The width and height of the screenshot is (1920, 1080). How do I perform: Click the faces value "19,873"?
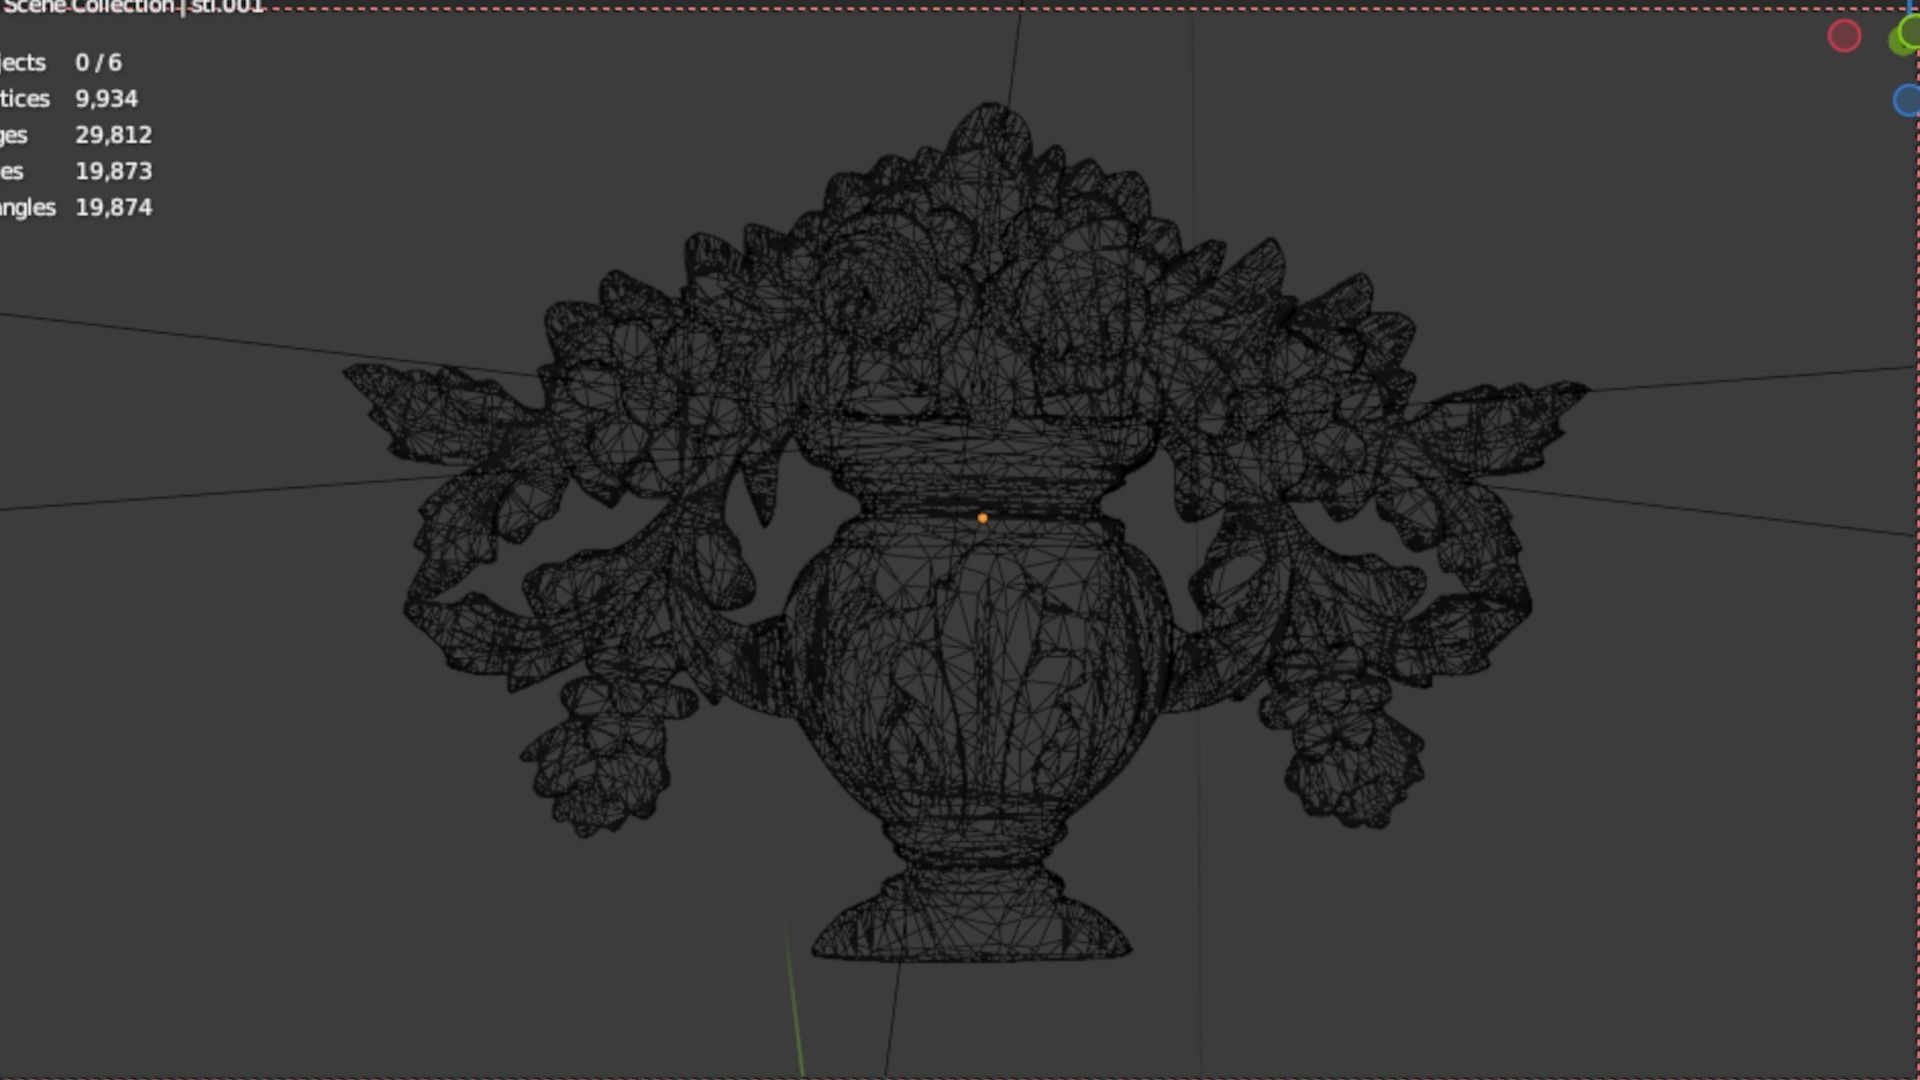[113, 171]
